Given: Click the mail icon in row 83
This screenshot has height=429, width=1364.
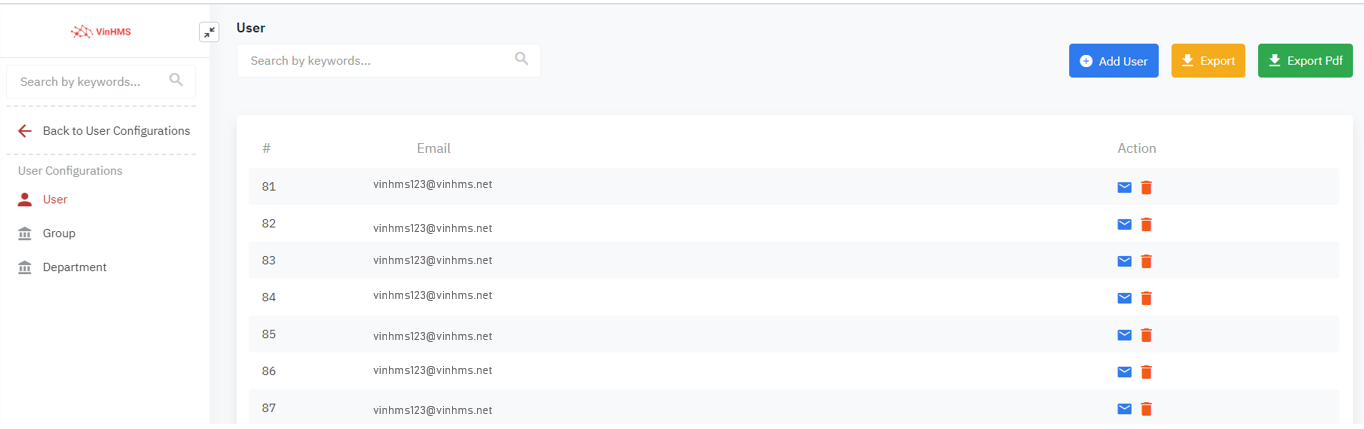Looking at the screenshot, I should (1124, 261).
